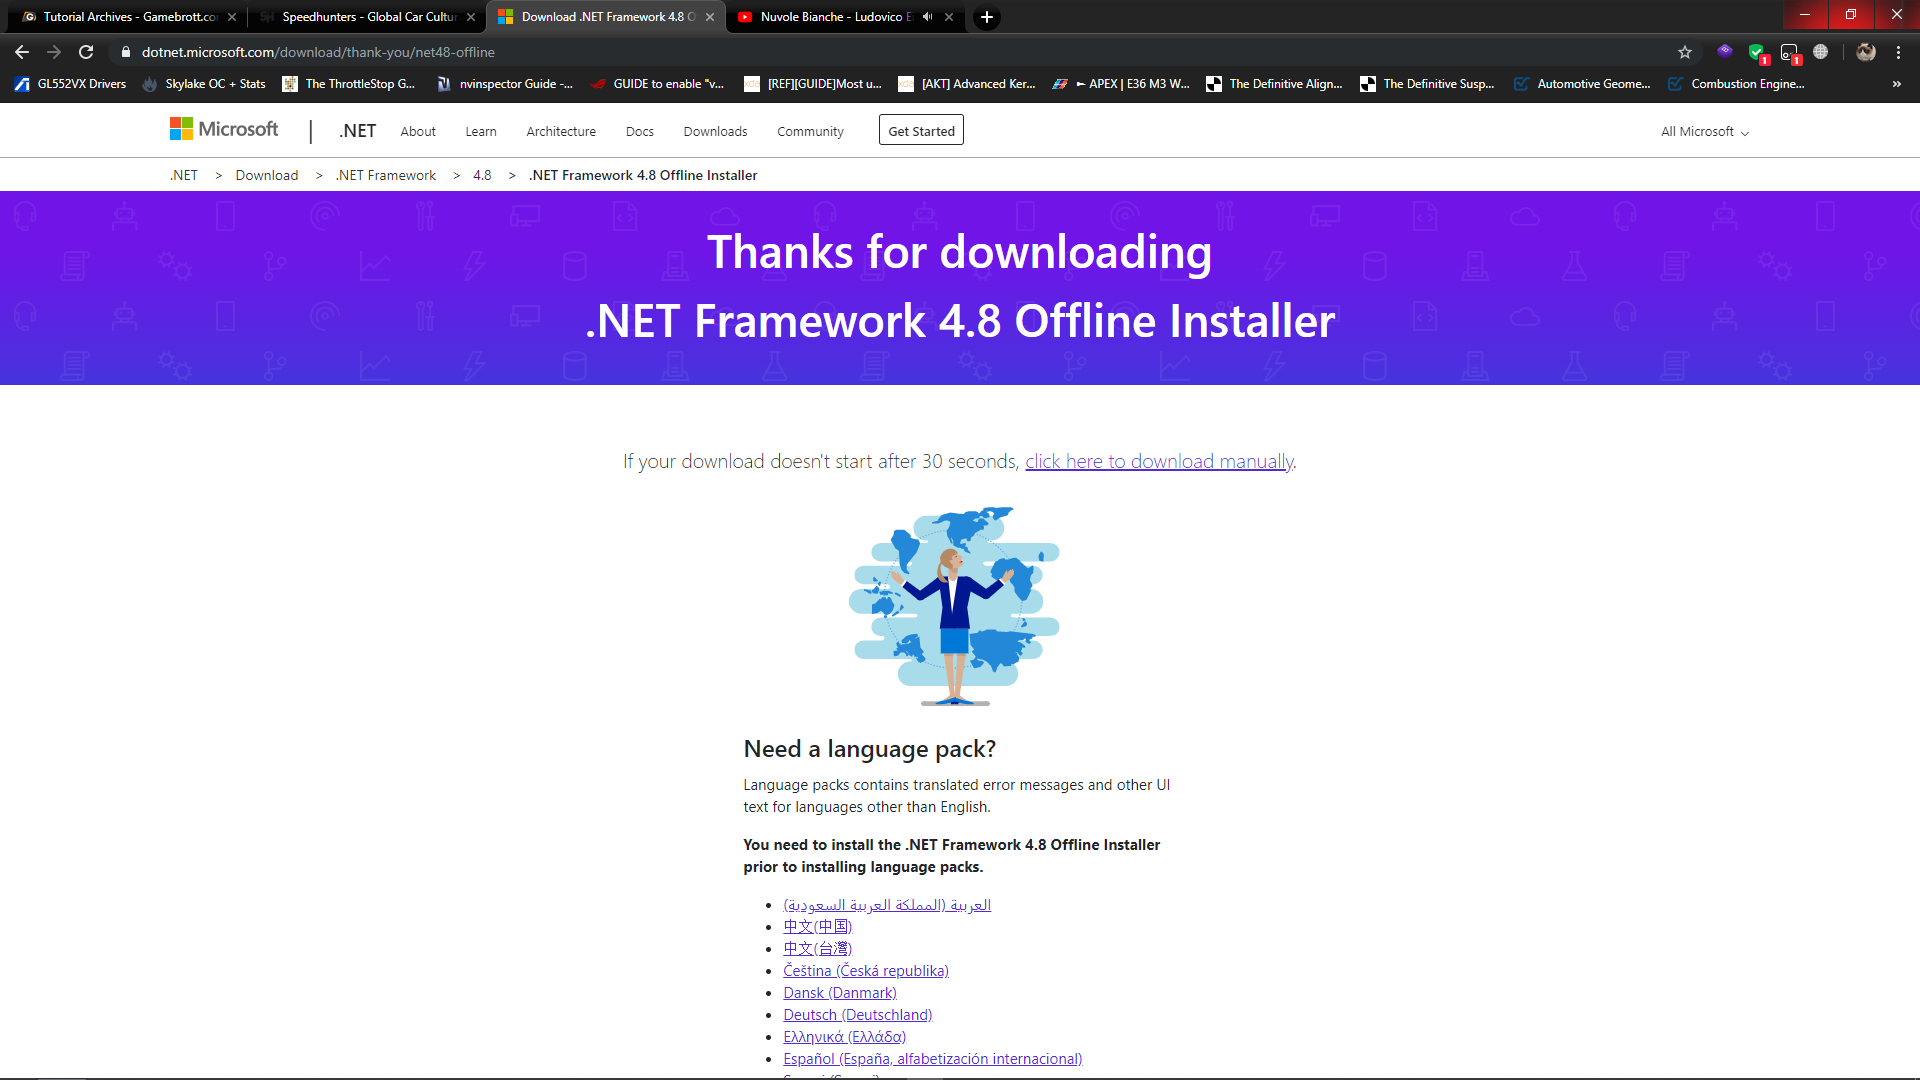Click the woman with world map illustration
This screenshot has width=1920, height=1080.
(954, 606)
